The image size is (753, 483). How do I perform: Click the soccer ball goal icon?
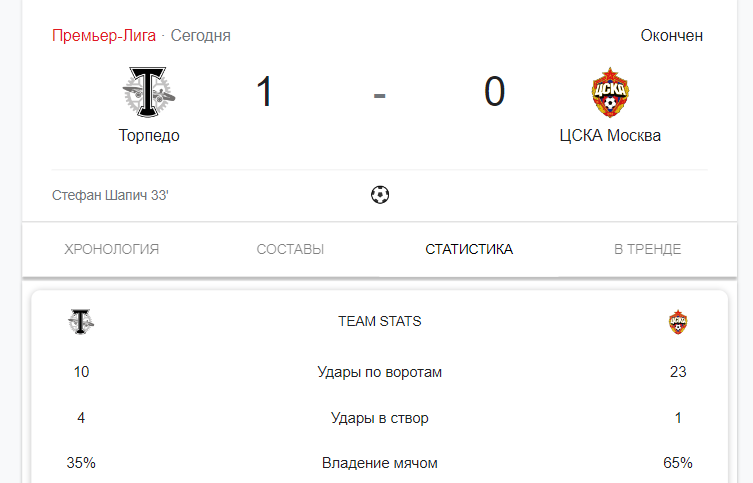380,195
